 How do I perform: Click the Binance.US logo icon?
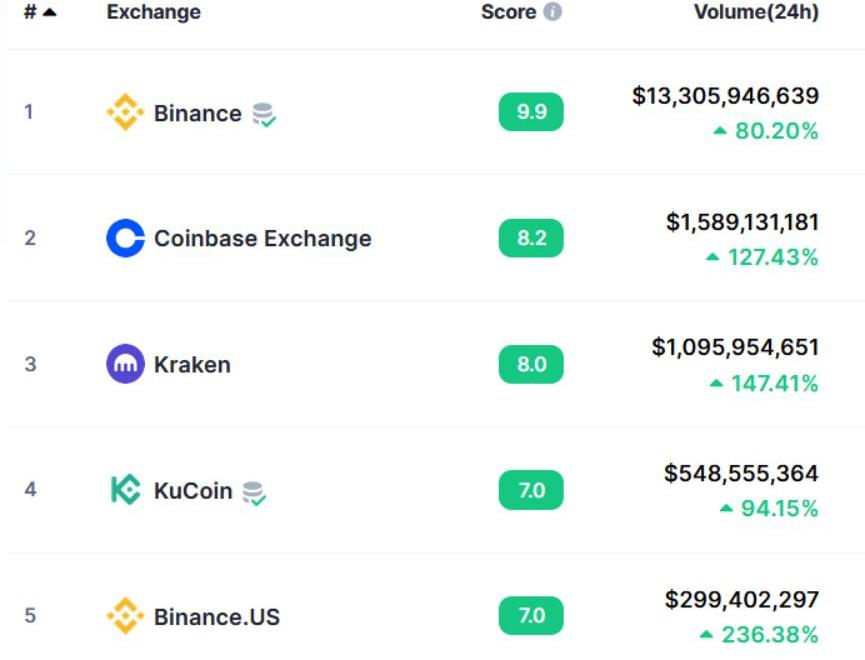tap(125, 616)
